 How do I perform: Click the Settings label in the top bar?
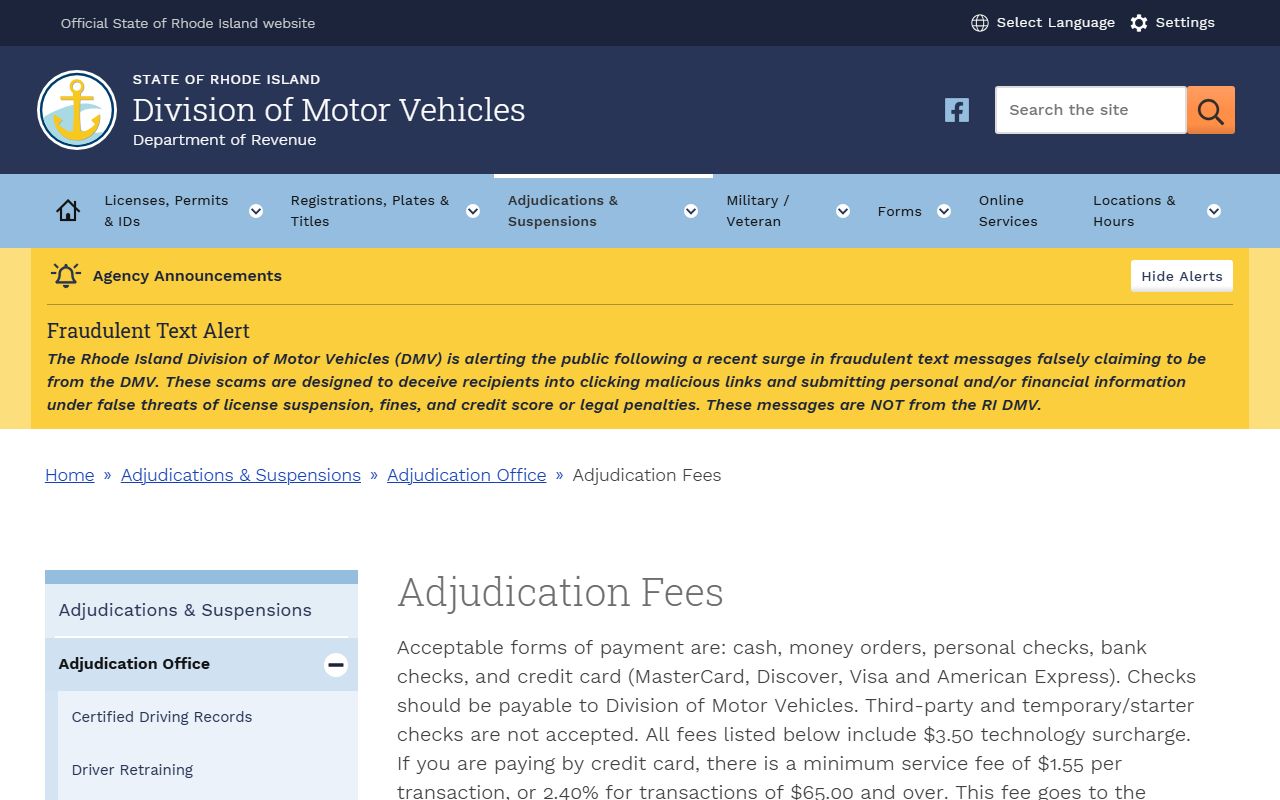click(1185, 23)
